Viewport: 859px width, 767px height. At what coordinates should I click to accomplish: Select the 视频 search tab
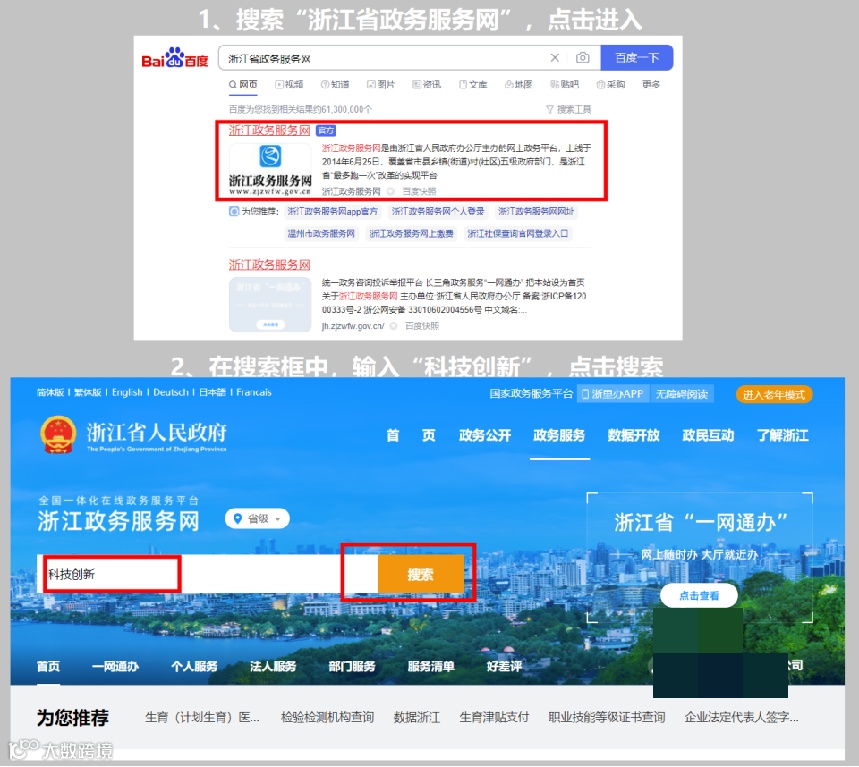289,84
